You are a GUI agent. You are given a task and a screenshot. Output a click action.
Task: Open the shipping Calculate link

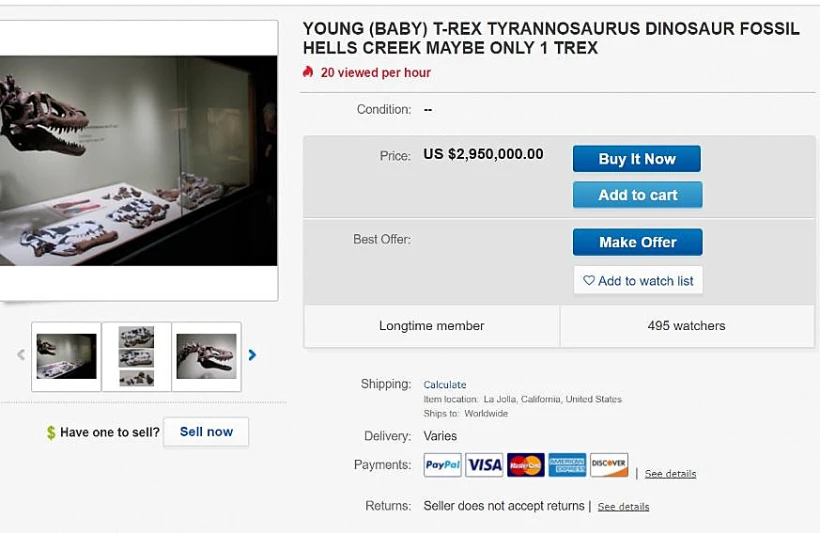(x=445, y=385)
